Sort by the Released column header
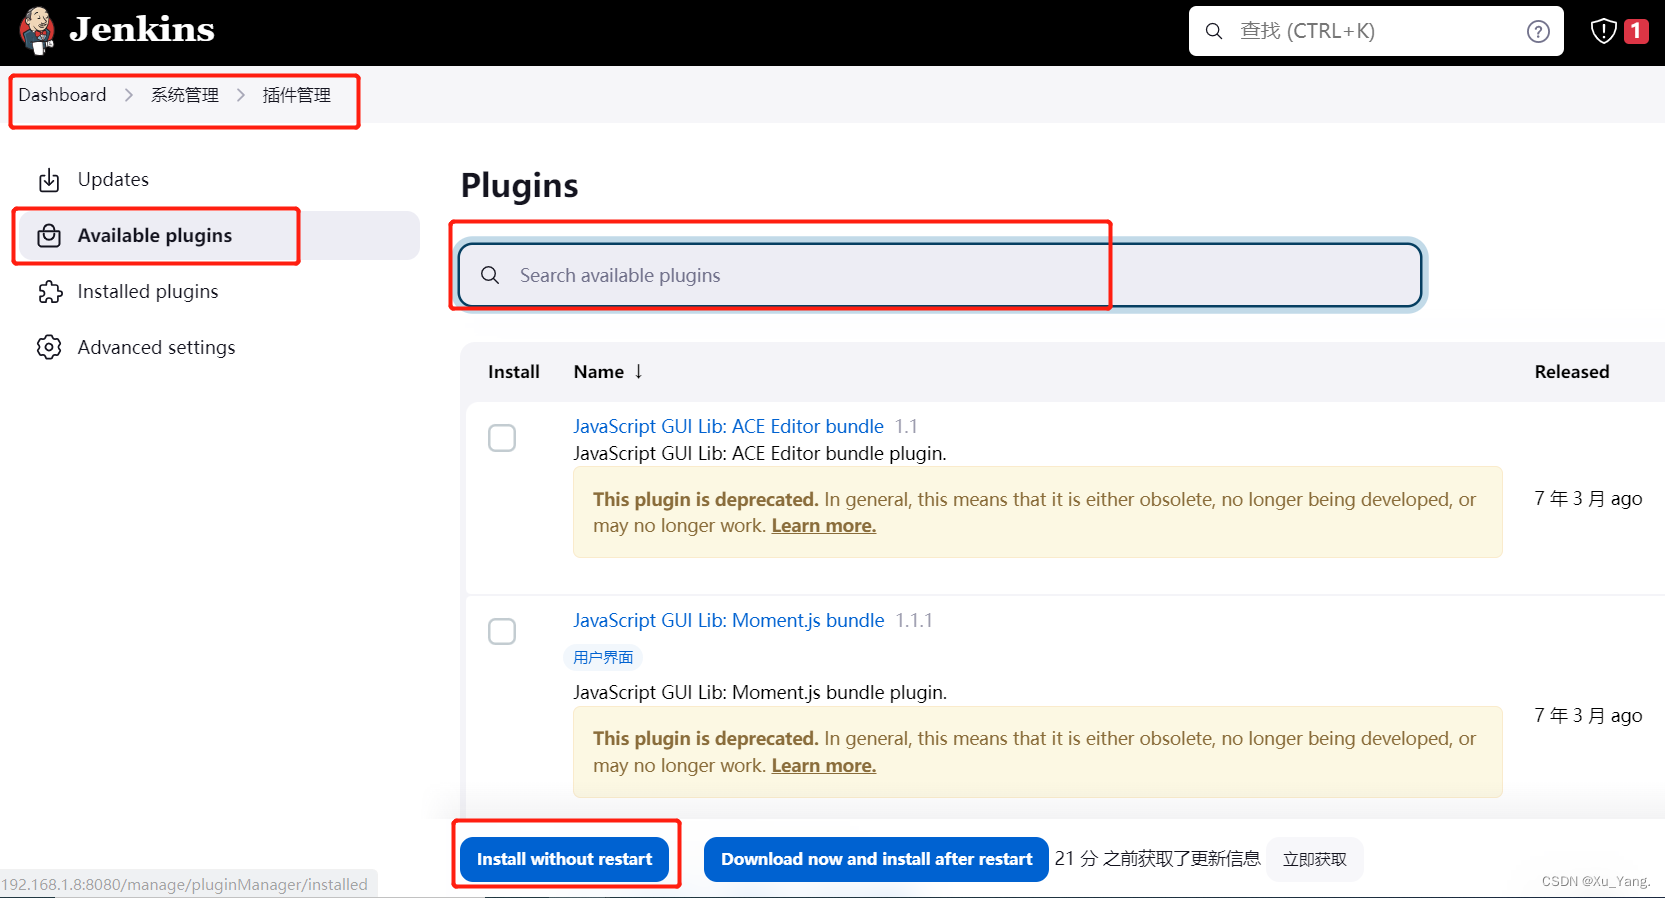 1572,372
